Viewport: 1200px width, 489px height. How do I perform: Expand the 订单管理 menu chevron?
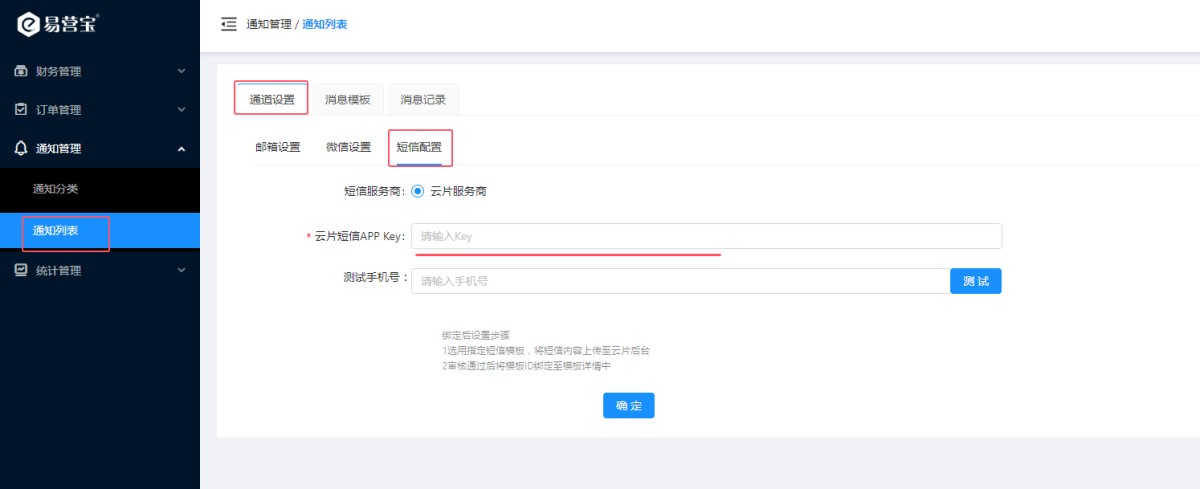(x=181, y=110)
